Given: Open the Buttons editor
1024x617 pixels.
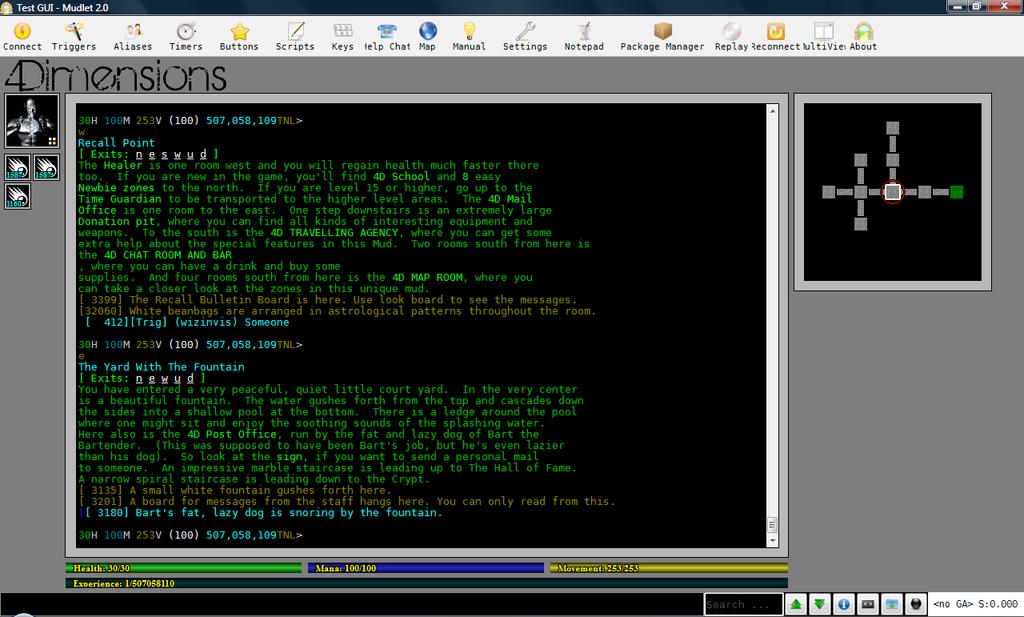Looking at the screenshot, I should coord(239,37).
